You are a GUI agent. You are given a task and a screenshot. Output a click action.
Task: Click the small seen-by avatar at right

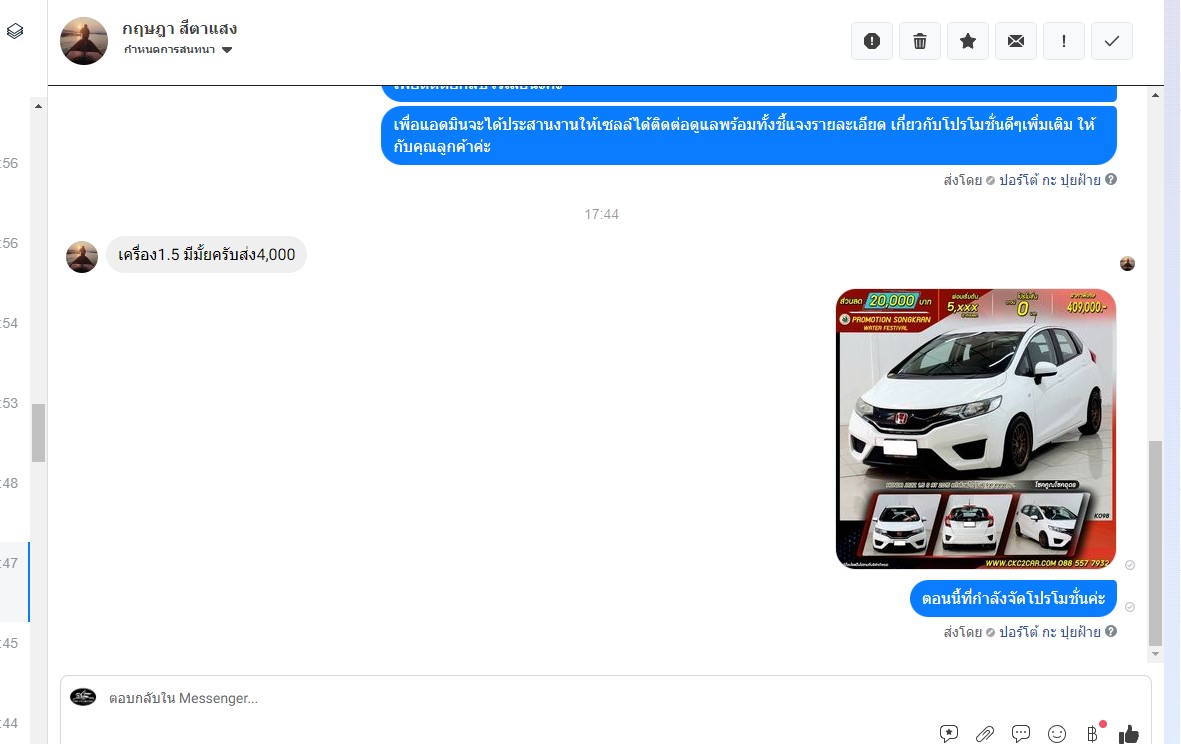pyautogui.click(x=1128, y=264)
